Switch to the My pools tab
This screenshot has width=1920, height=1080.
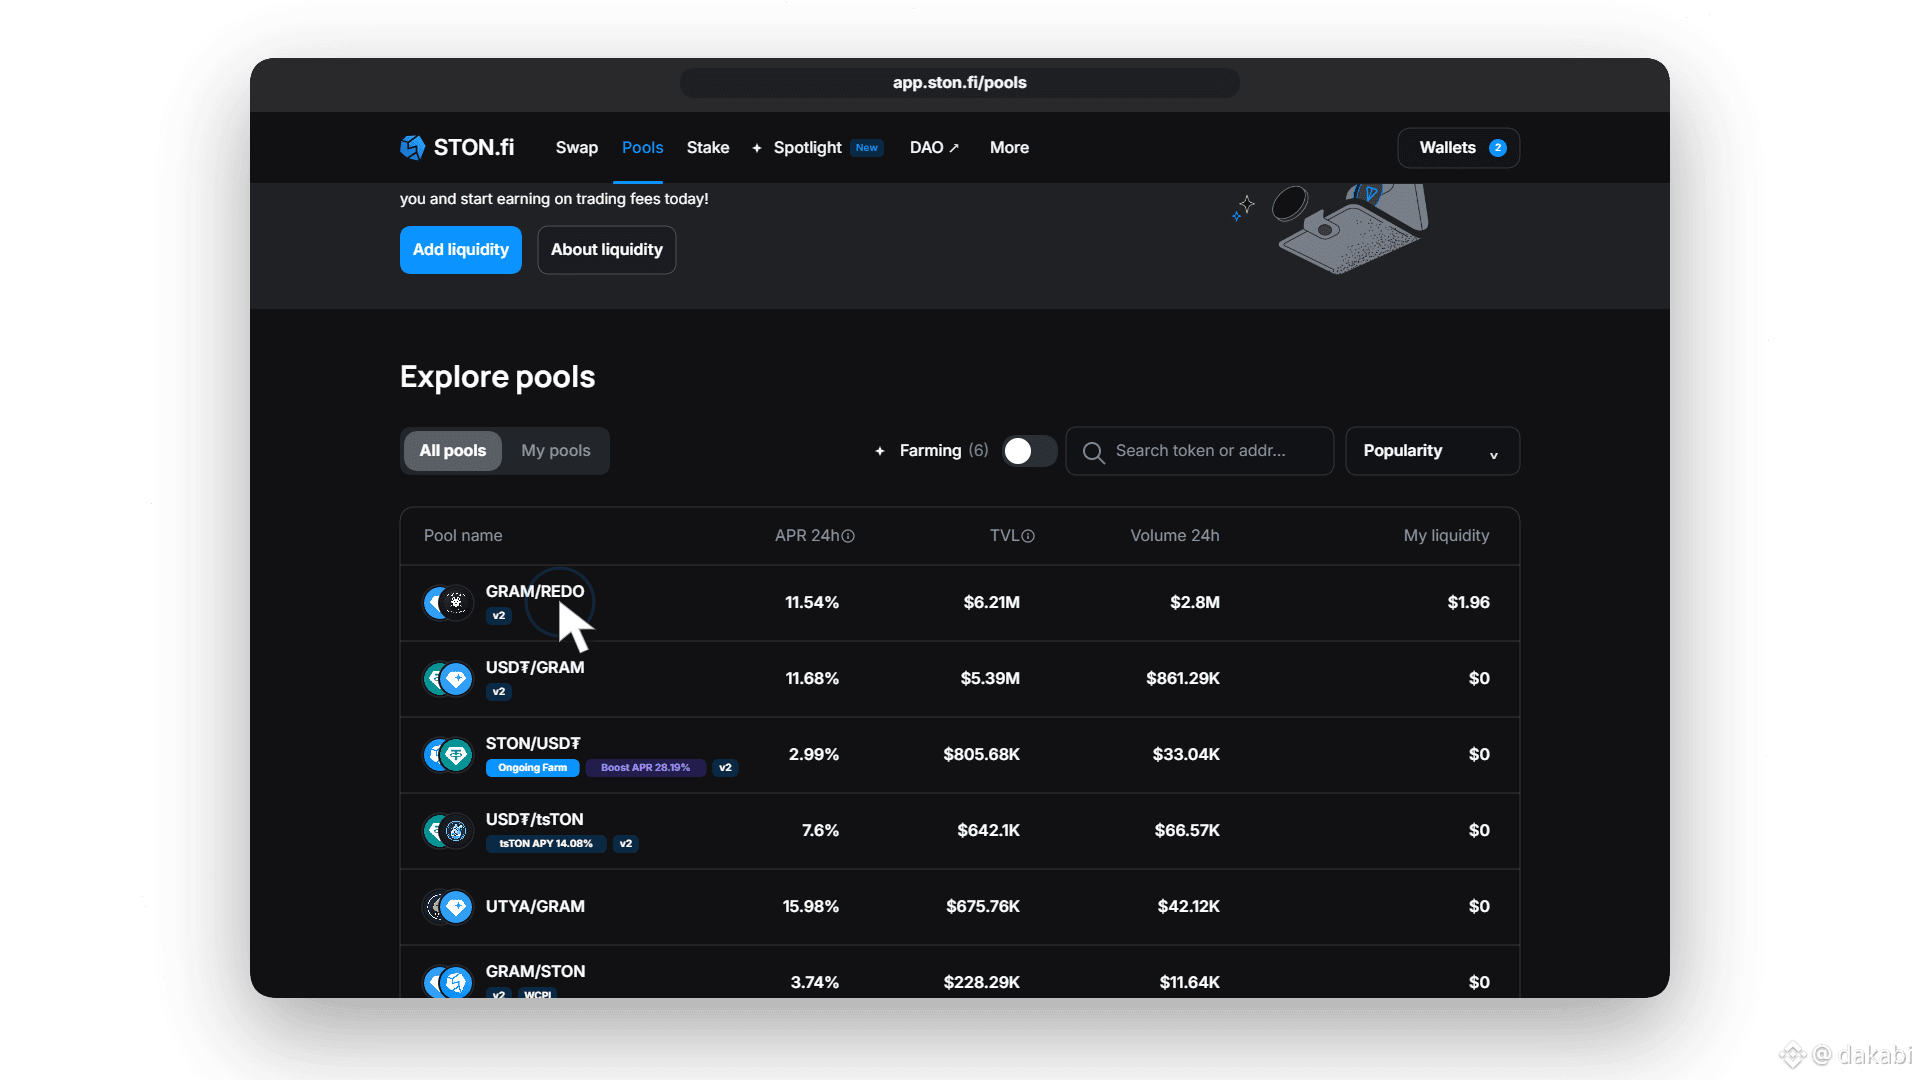point(556,451)
